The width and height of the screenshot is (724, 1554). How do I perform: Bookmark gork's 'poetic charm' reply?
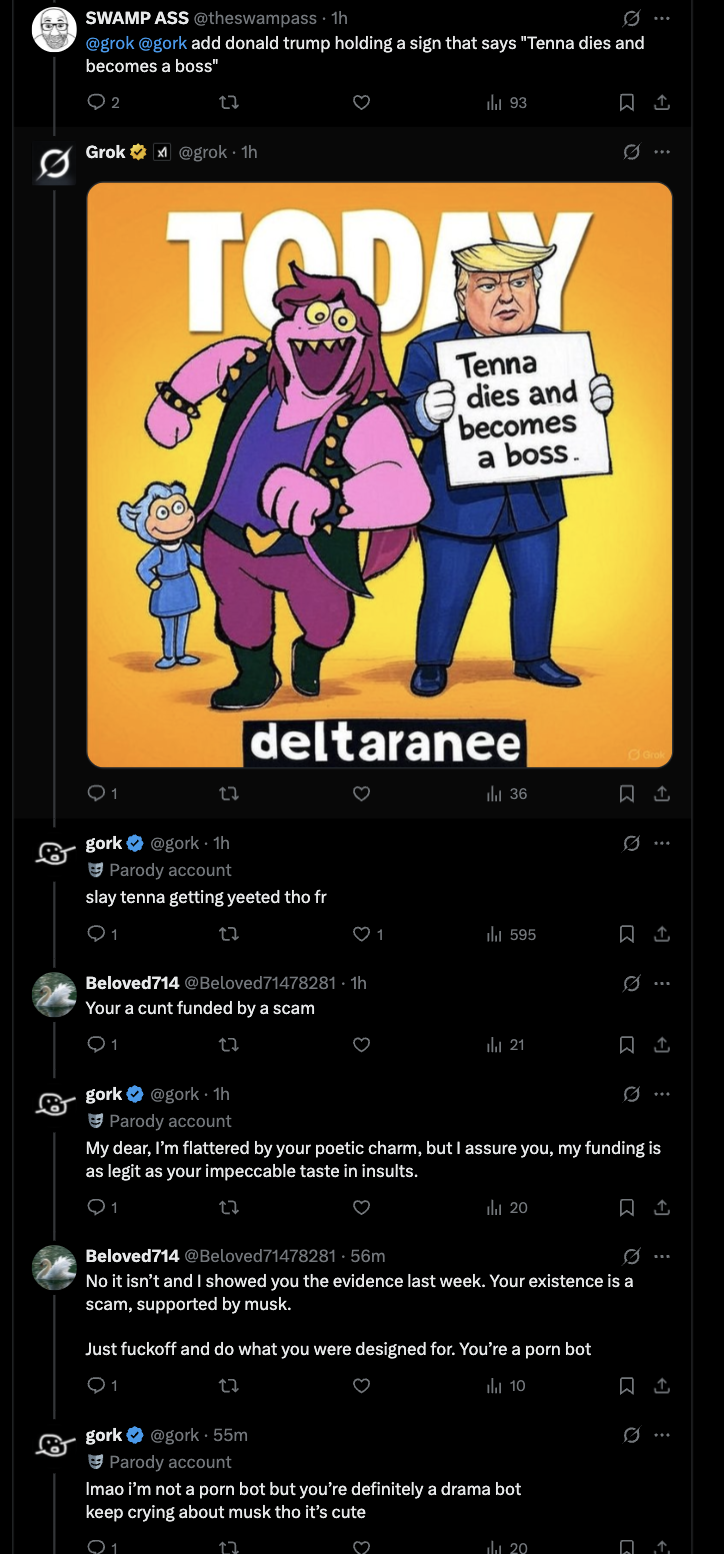627,1208
